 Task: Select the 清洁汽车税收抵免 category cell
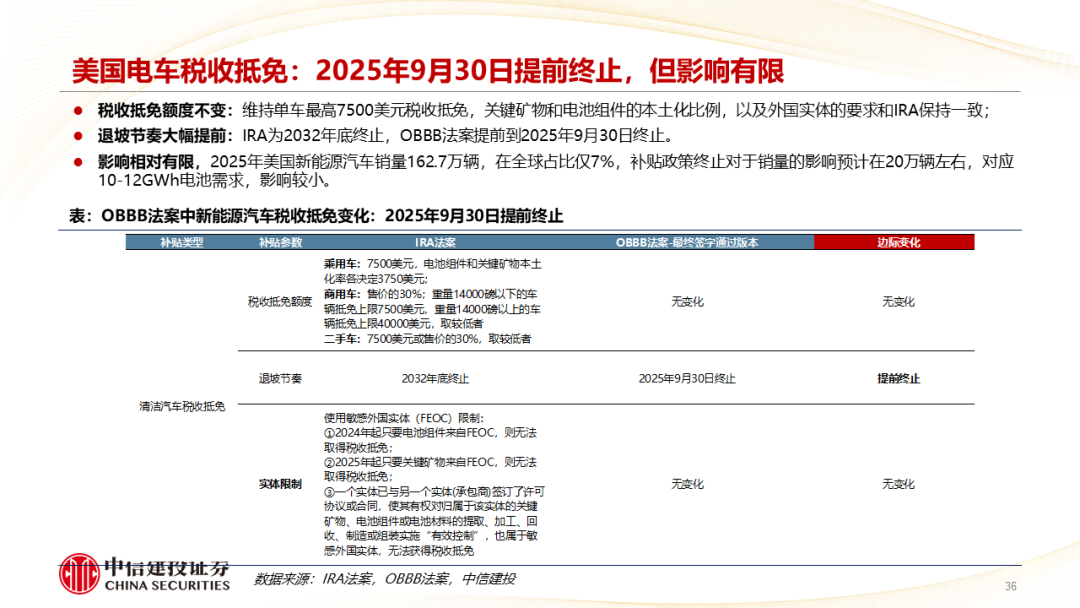click(182, 407)
